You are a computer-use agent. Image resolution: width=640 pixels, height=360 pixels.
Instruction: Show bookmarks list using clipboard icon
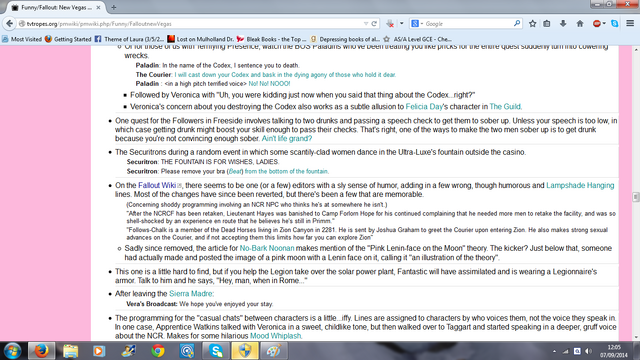click(x=547, y=24)
